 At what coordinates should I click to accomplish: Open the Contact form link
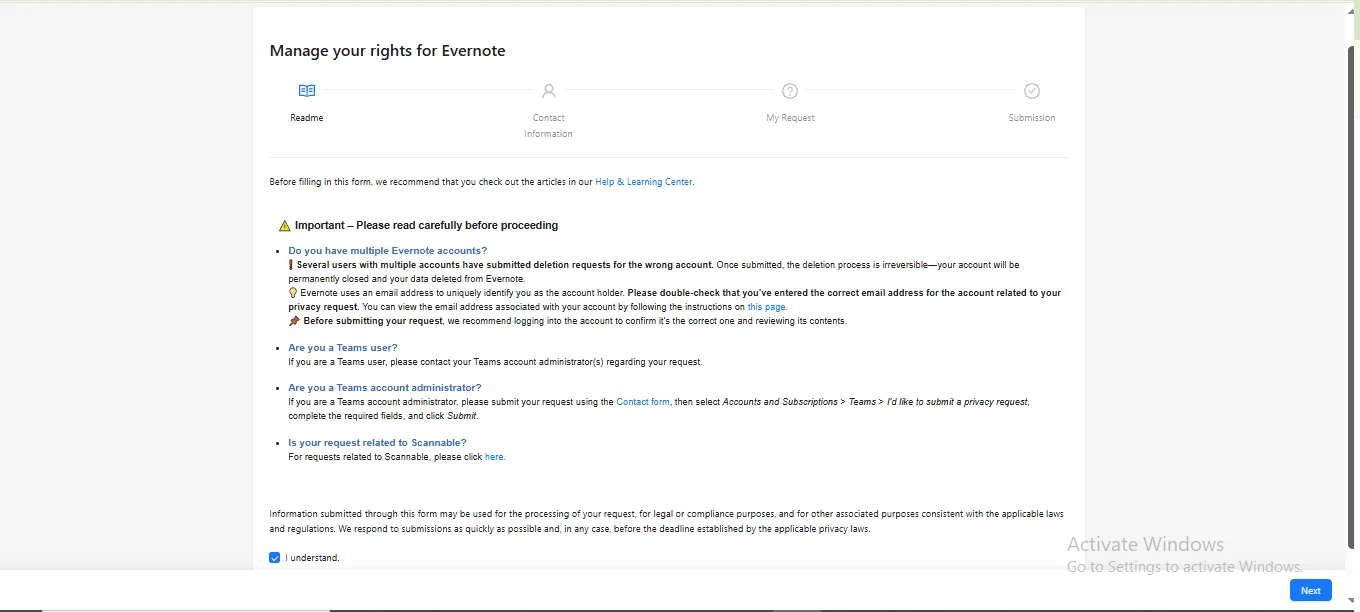point(643,402)
